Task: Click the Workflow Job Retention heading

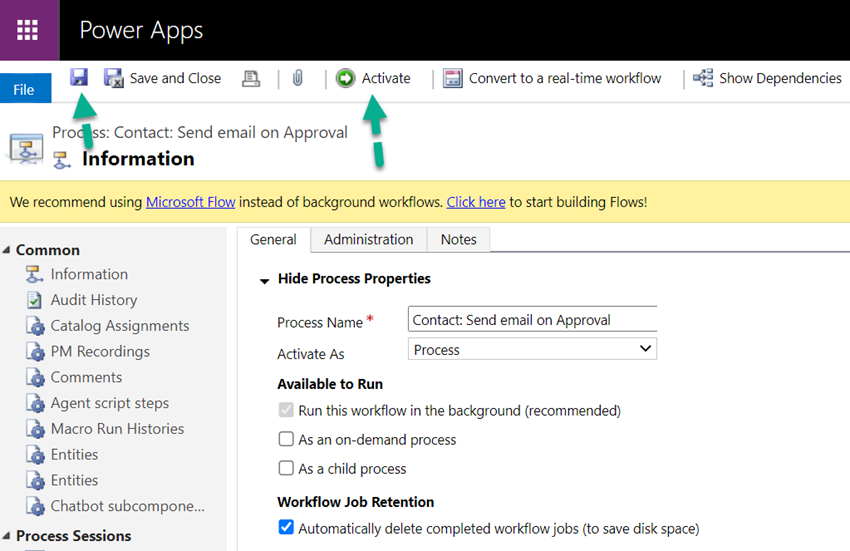Action: click(356, 502)
